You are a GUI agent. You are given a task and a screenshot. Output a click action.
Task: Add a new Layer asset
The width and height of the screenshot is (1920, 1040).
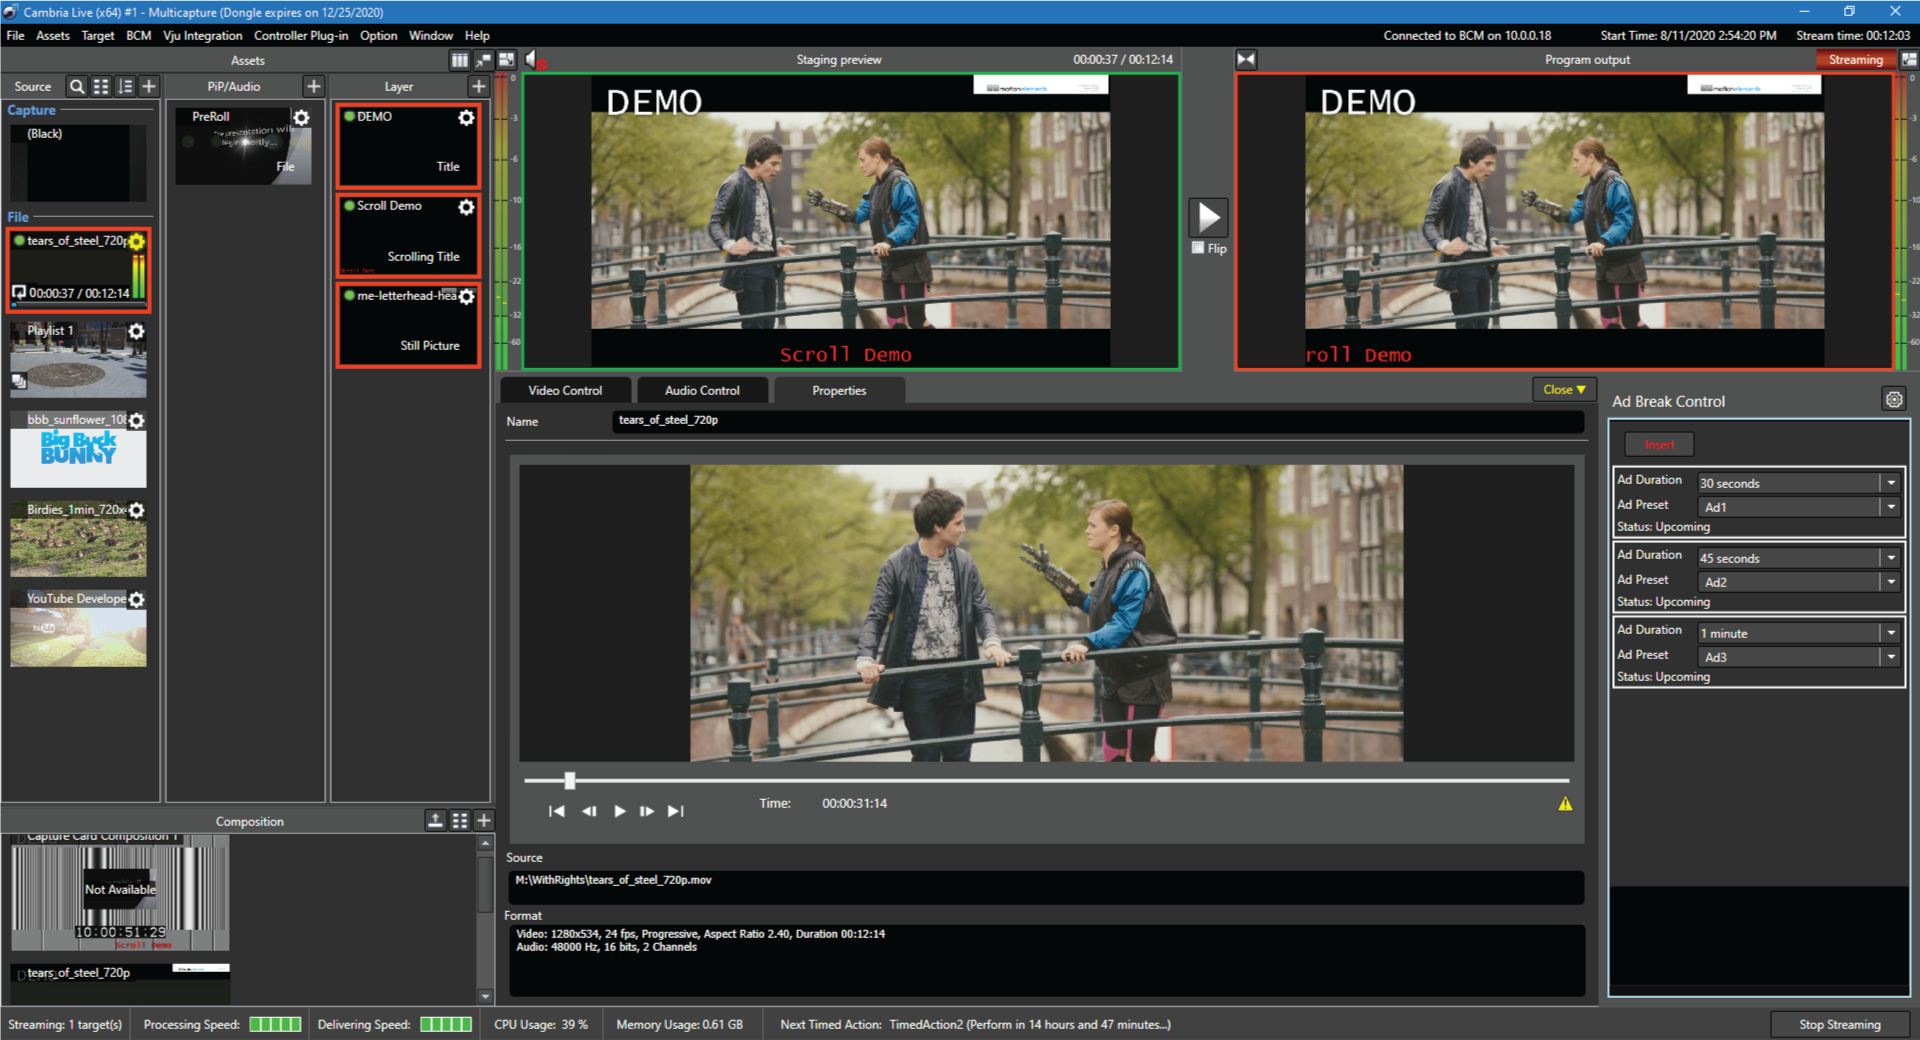(x=479, y=86)
